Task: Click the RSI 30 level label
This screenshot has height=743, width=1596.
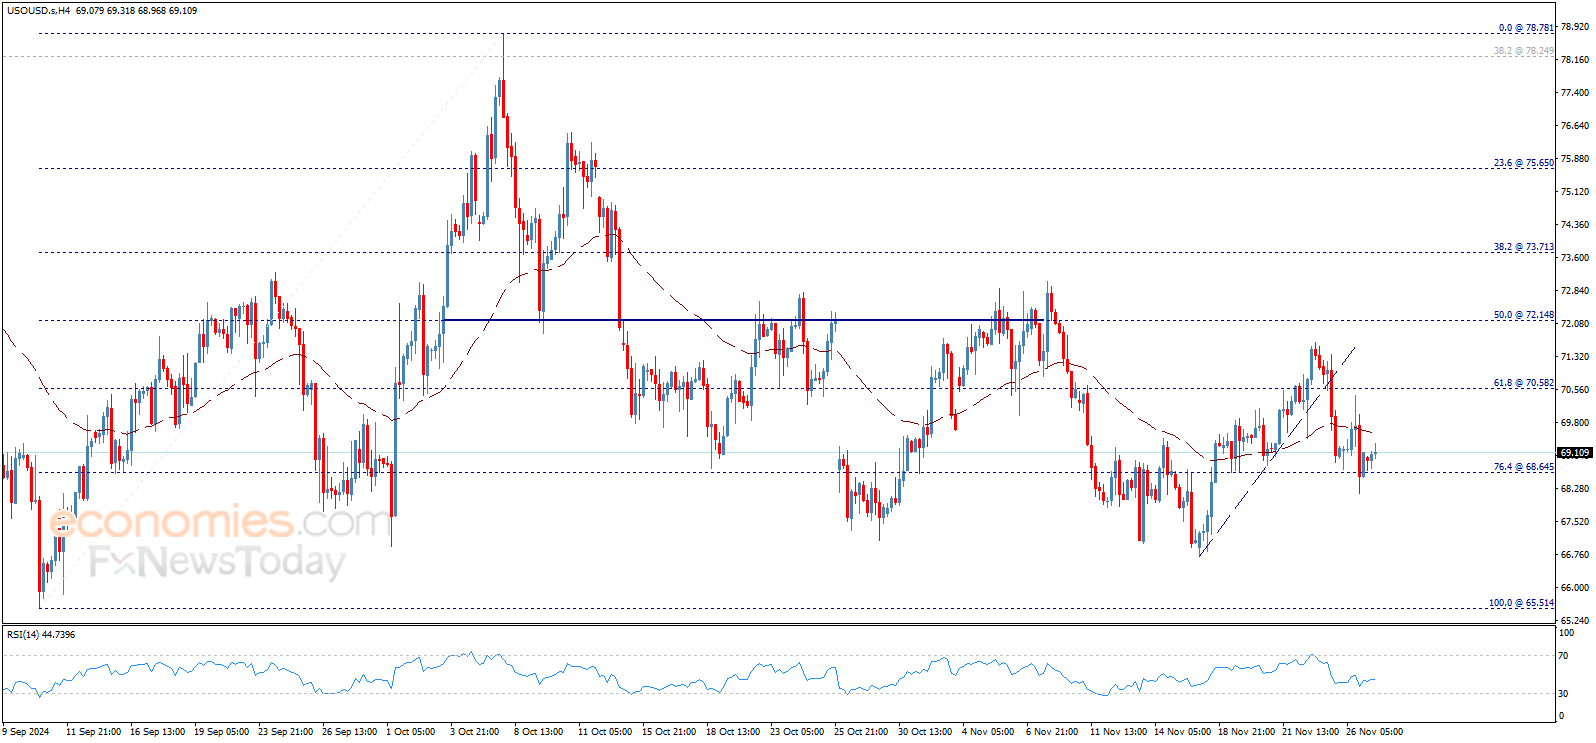Action: pos(1565,693)
